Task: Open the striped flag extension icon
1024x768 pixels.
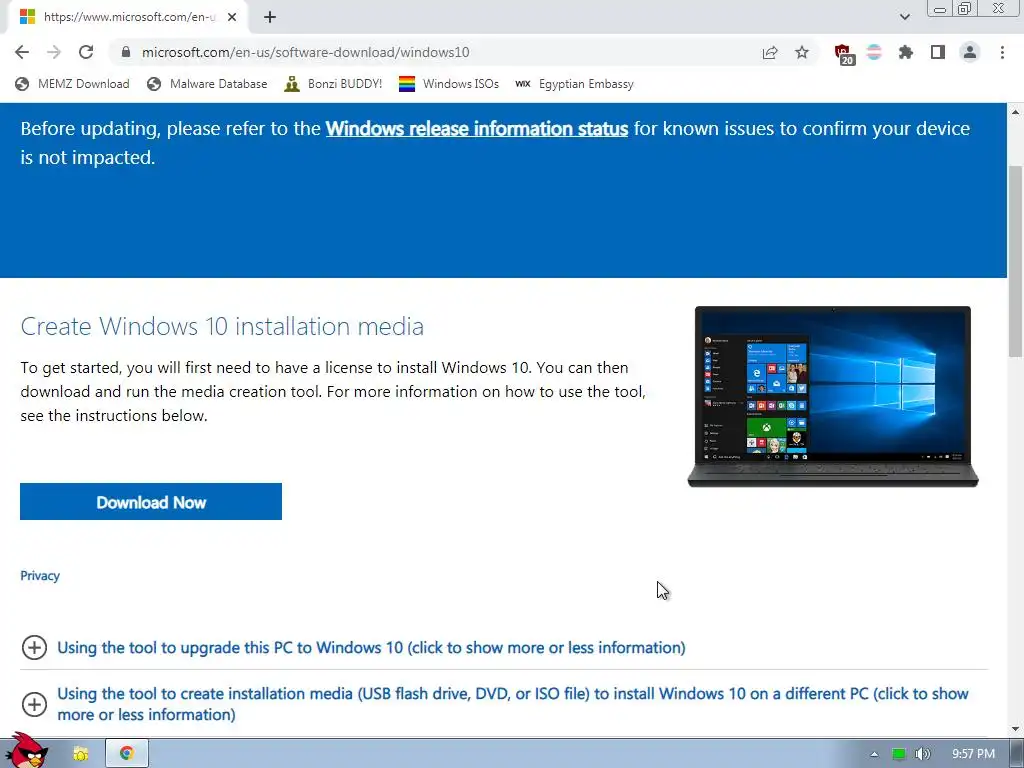Action: [x=874, y=52]
